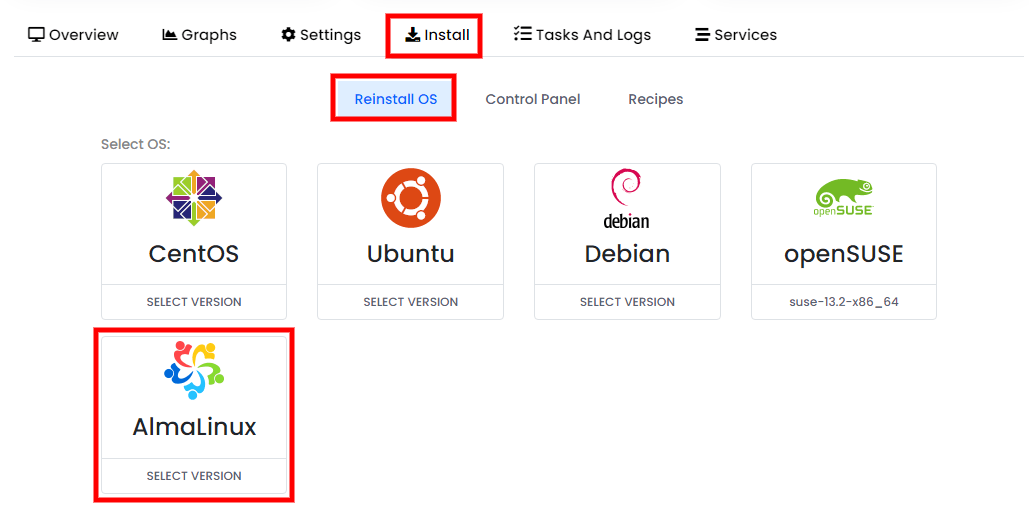Switch to the Recipes tab
This screenshot has width=1029, height=515.
click(656, 99)
